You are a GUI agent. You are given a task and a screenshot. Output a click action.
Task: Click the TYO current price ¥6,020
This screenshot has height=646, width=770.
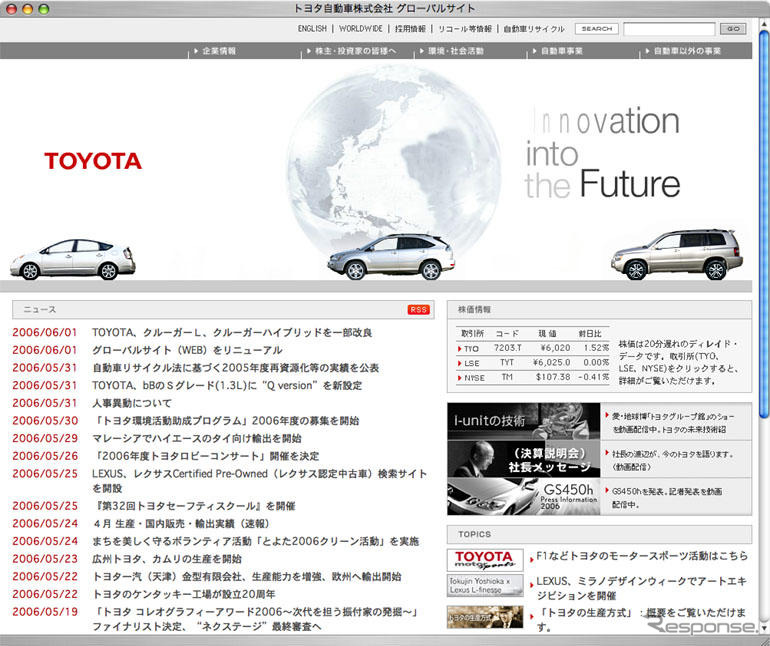click(555, 348)
